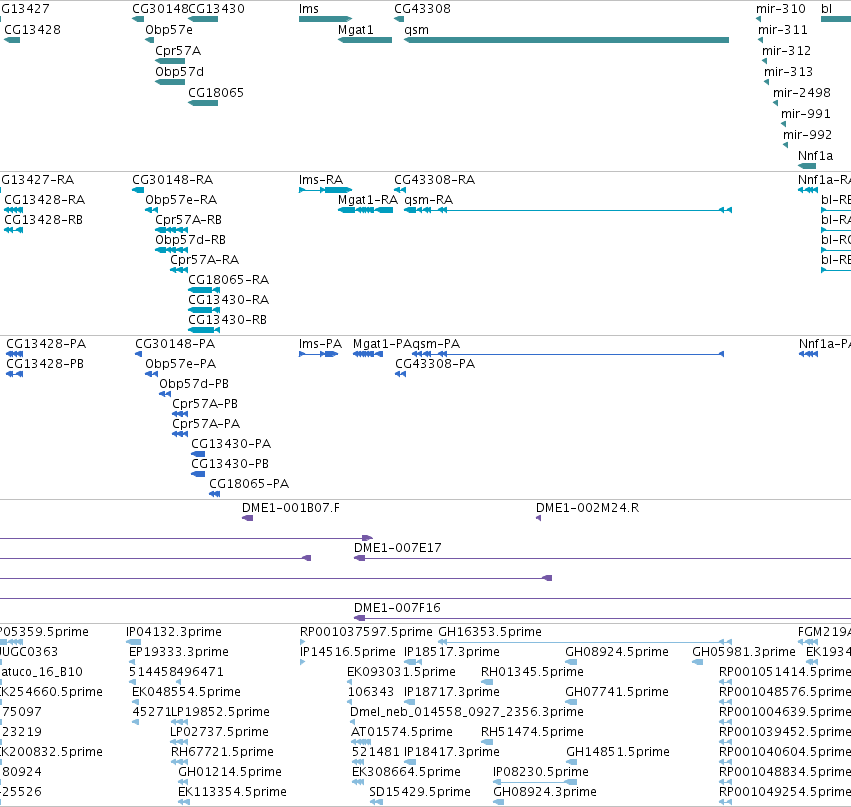Viewport: 851px width, 807px height.
Task: Select the CG13428-RB transcript label
Action: coord(43,220)
